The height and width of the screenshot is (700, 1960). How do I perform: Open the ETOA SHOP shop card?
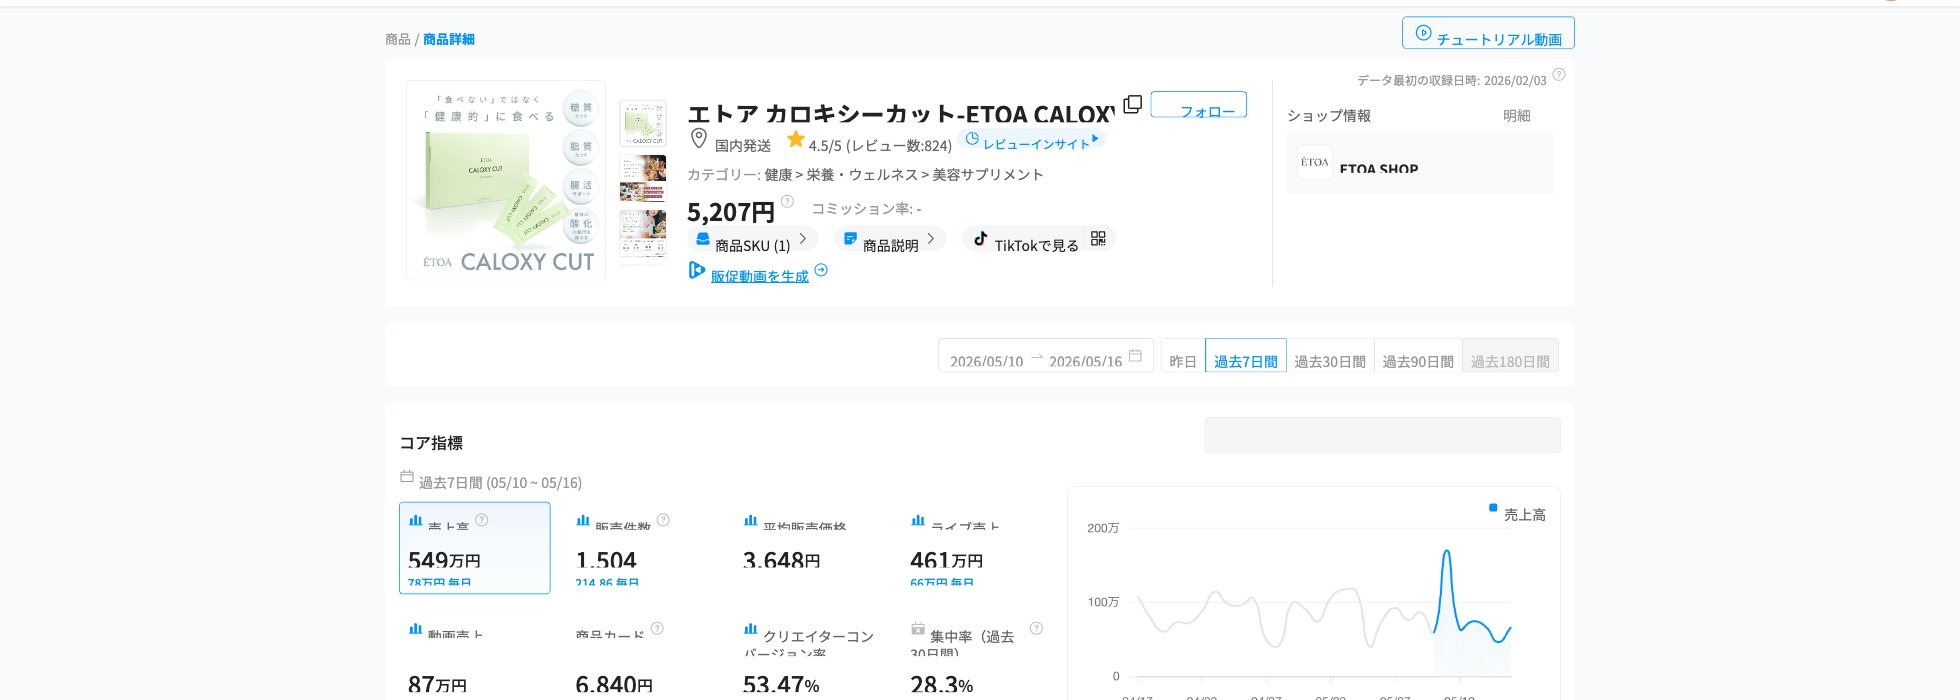[1420, 162]
